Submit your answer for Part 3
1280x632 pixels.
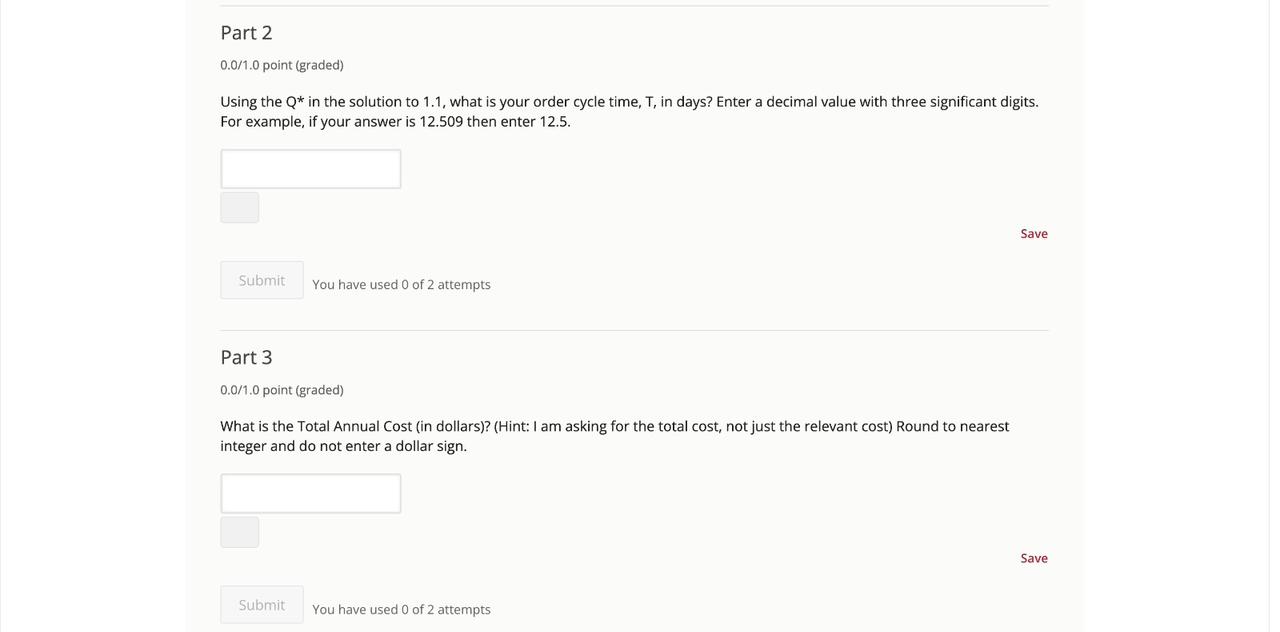click(x=261, y=604)
